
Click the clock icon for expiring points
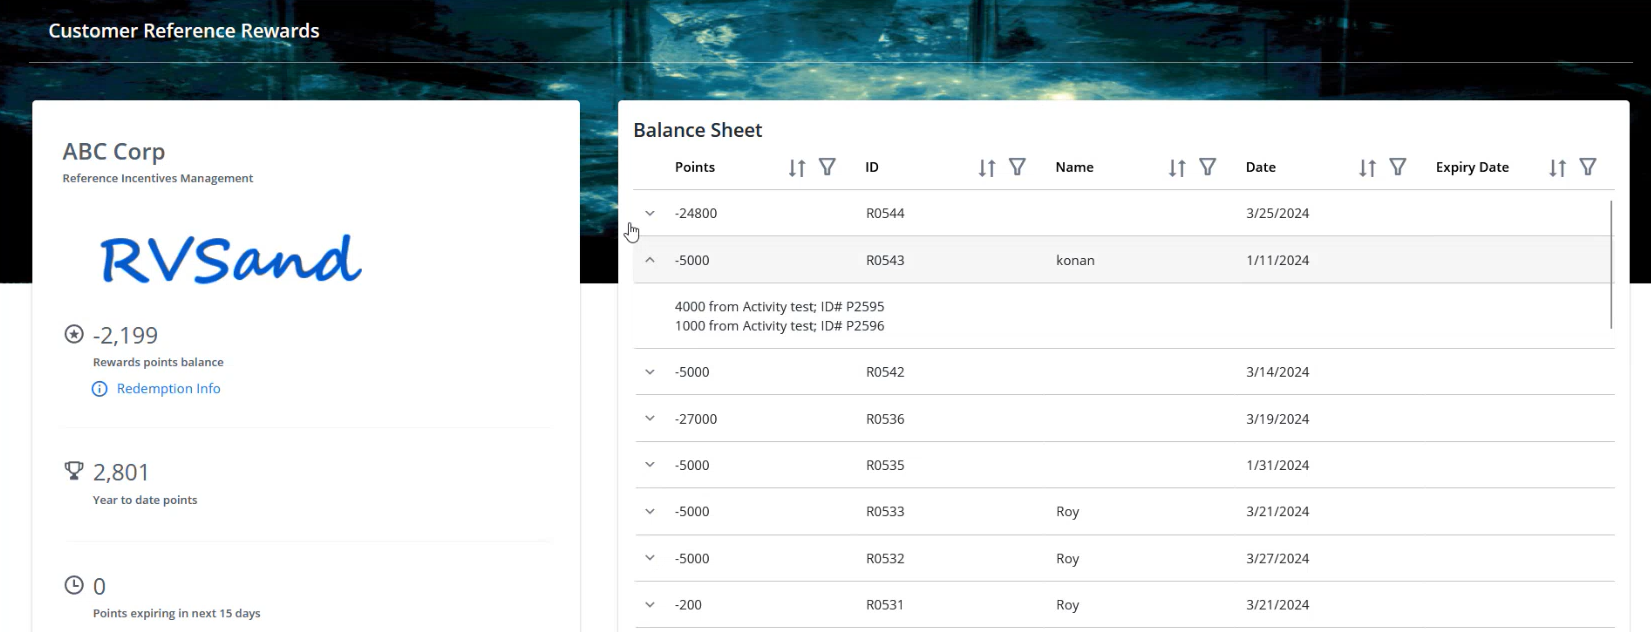(x=74, y=585)
